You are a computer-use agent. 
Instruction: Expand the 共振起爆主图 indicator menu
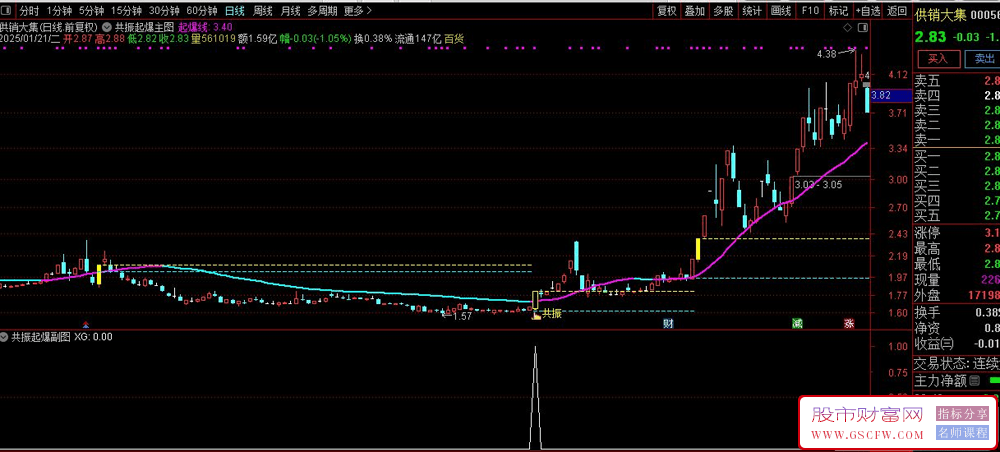coord(108,27)
